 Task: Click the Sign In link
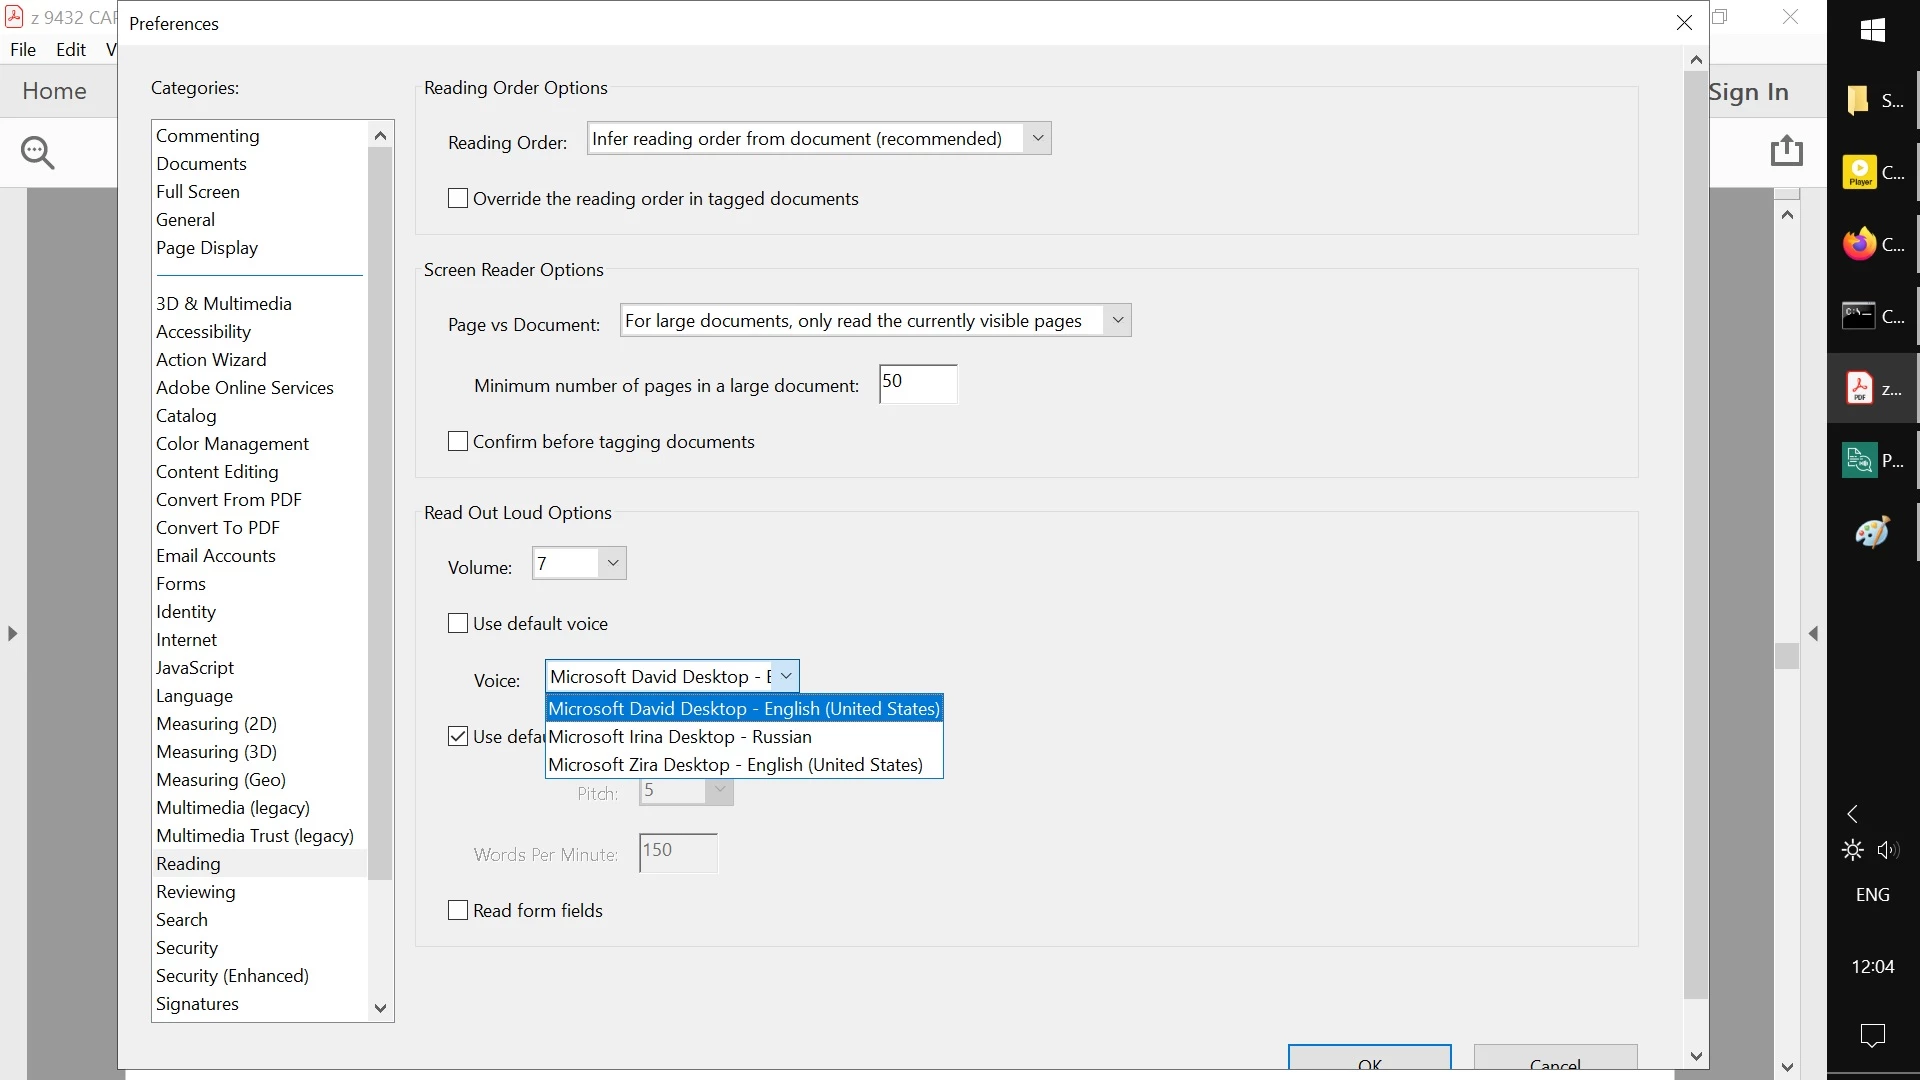[x=1748, y=92]
